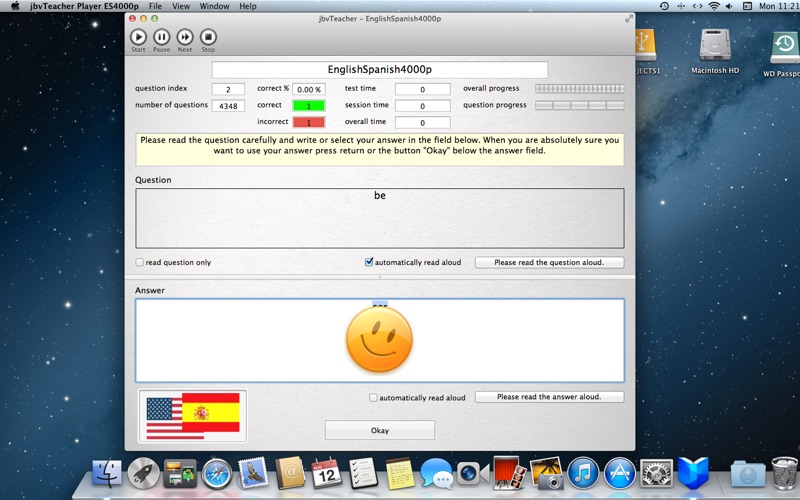Open Reminders from the Dock
The height and width of the screenshot is (500, 800).
click(x=363, y=474)
